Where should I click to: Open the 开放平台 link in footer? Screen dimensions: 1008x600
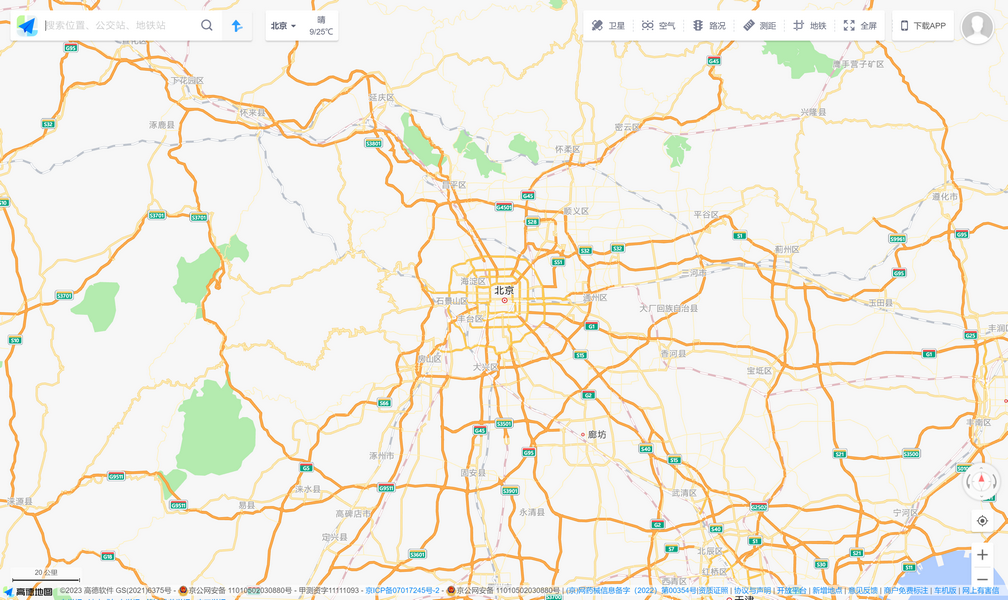[x=791, y=591]
